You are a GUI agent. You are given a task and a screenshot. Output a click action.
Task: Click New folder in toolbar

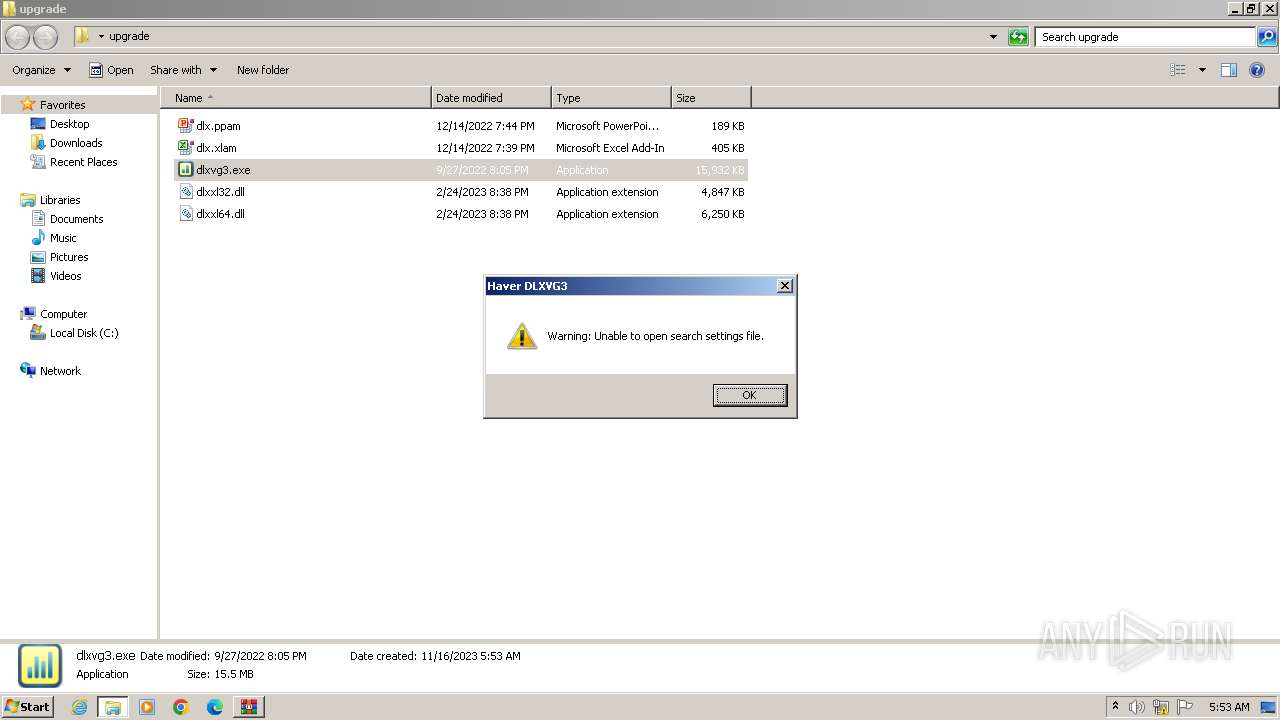click(x=263, y=70)
